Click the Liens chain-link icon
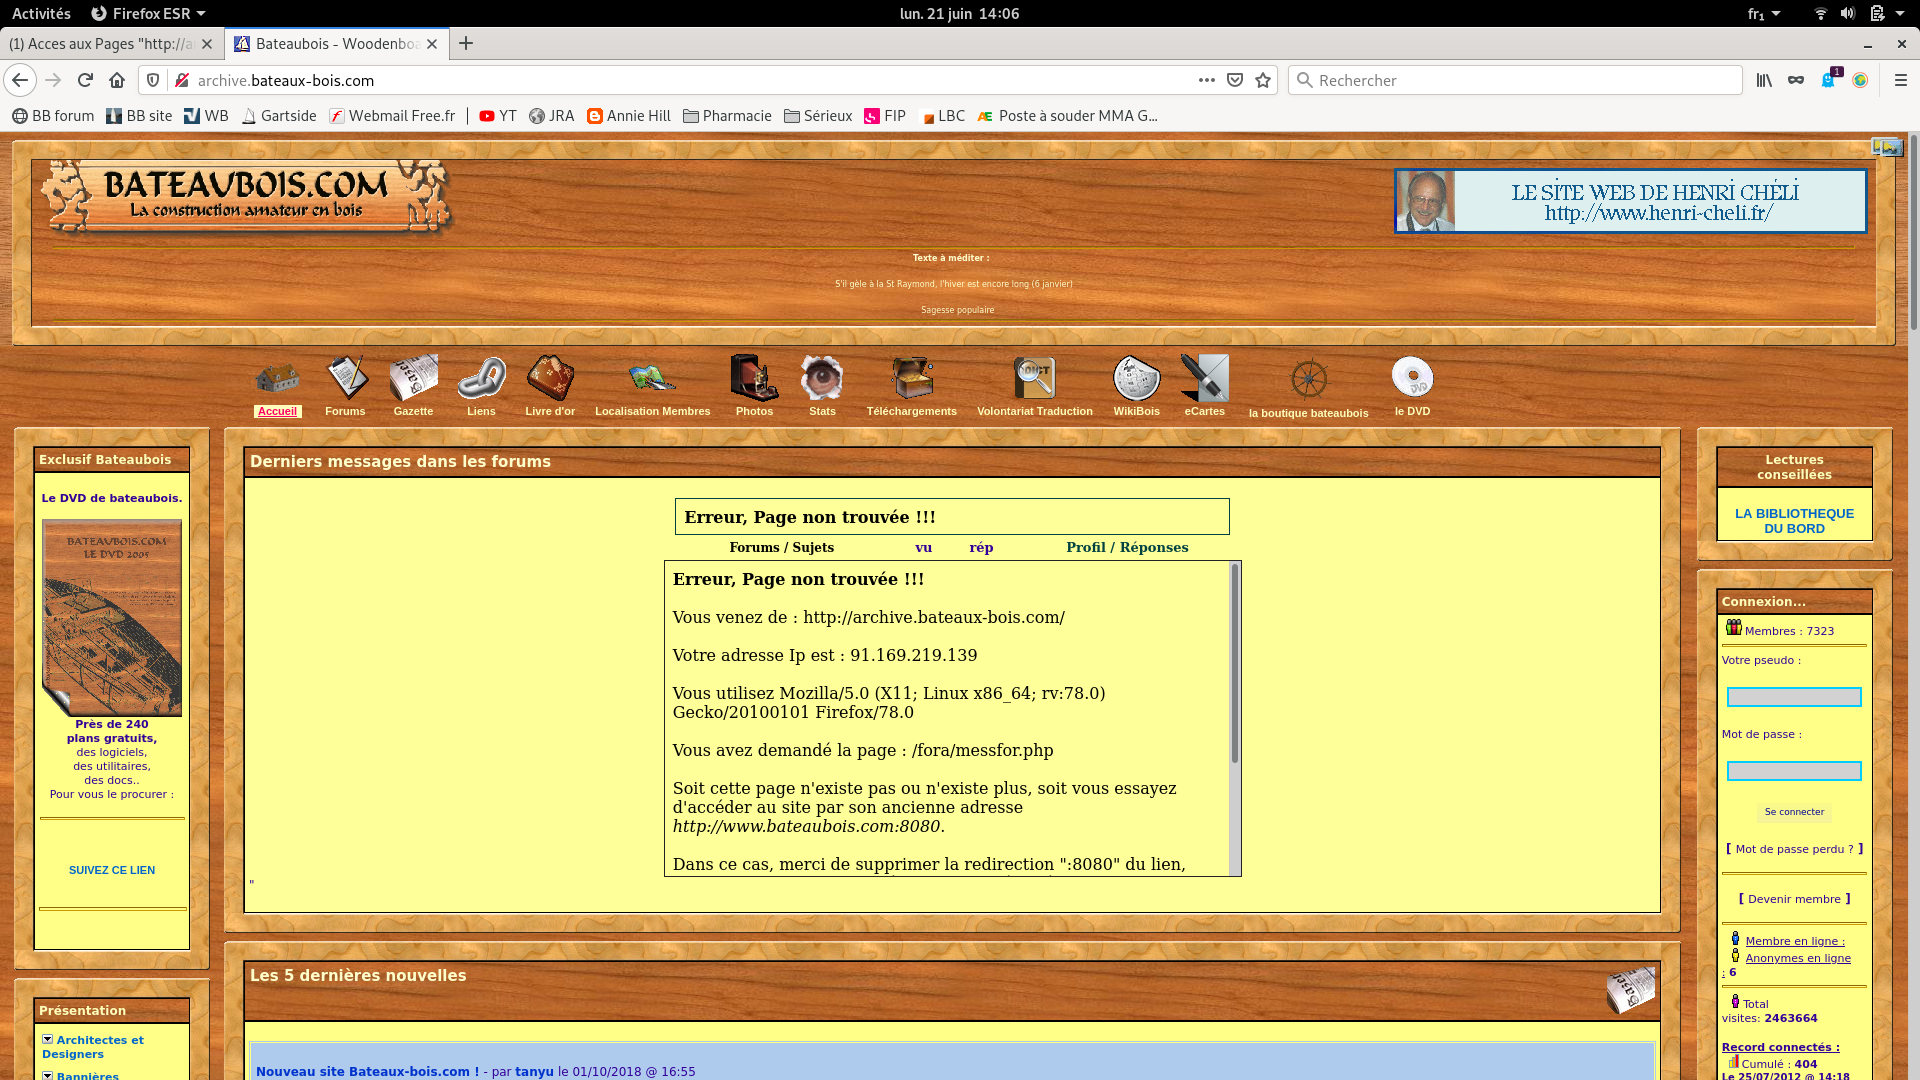This screenshot has height=1080, width=1920. coord(481,379)
